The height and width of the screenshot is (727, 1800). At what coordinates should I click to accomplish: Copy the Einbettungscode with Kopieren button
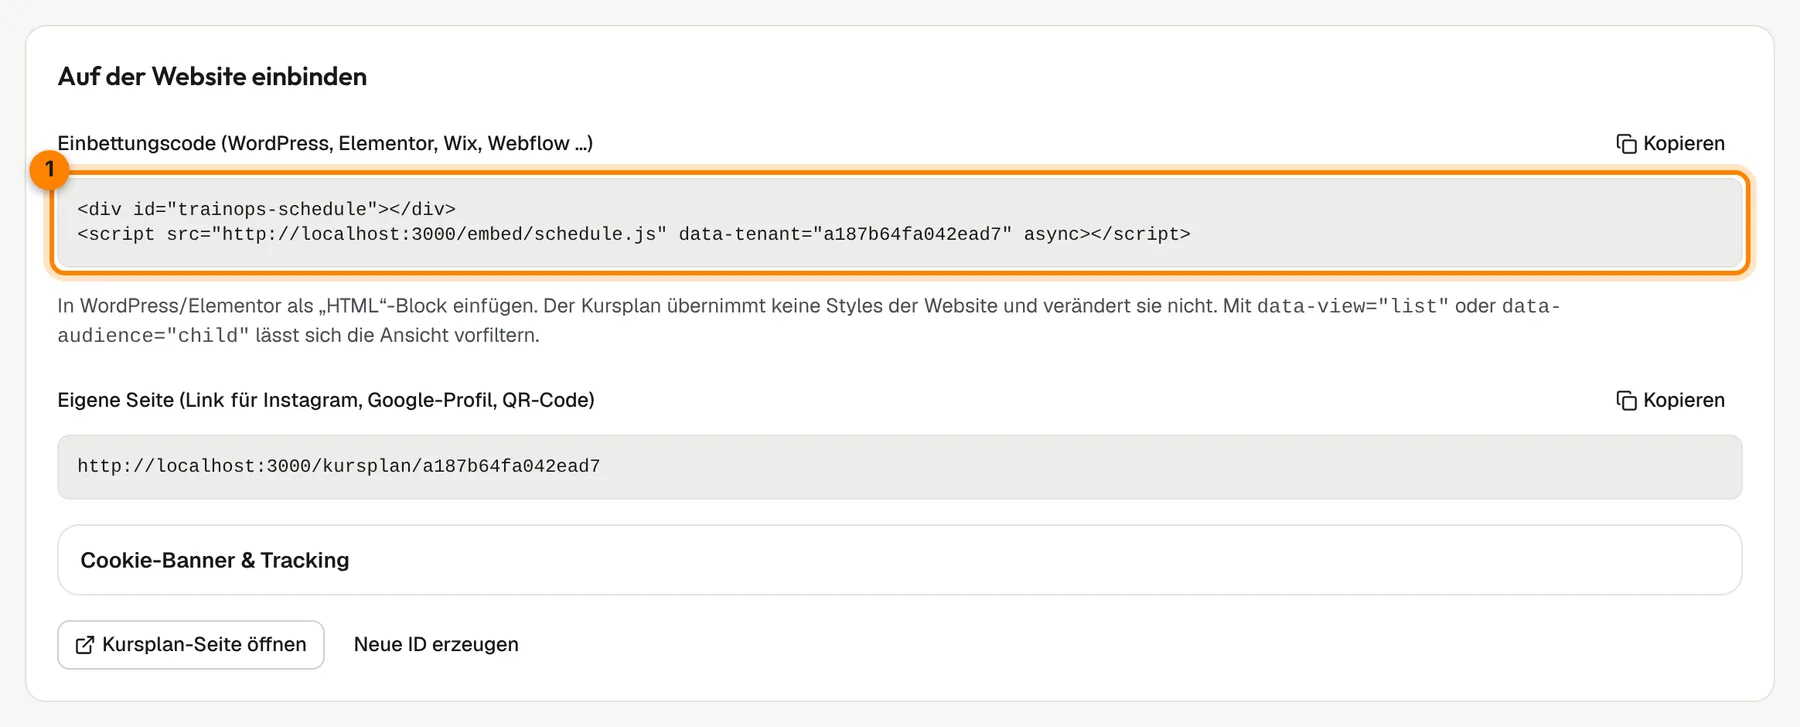click(x=1670, y=143)
